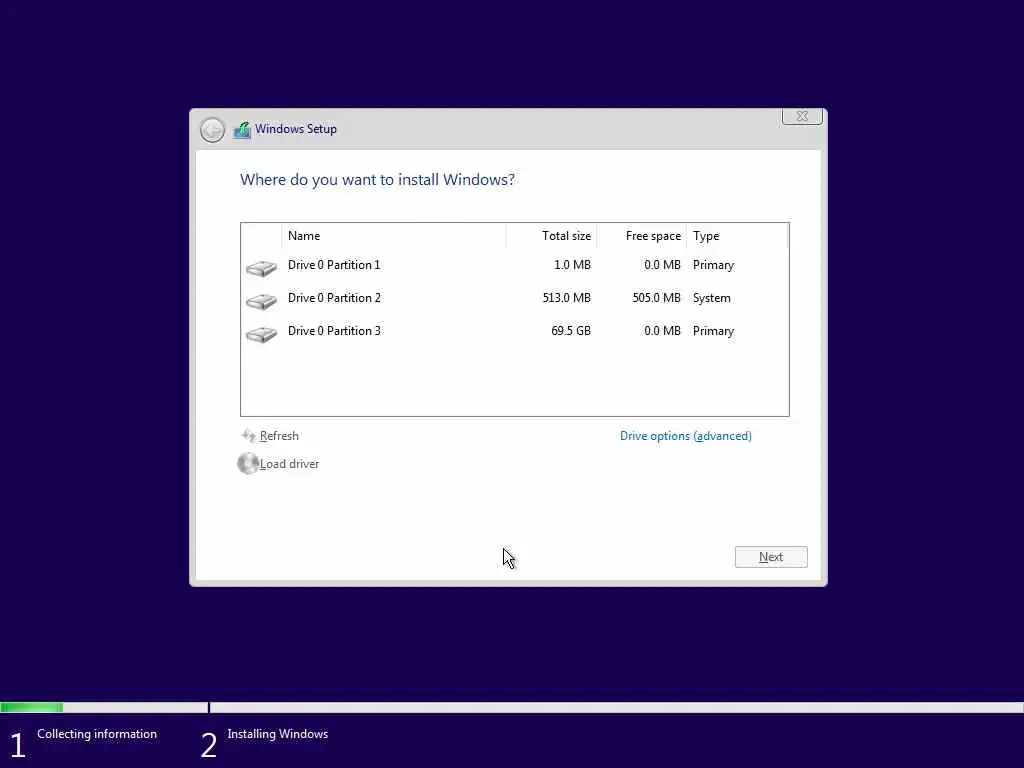Click the Load driver disc icon

[248, 464]
